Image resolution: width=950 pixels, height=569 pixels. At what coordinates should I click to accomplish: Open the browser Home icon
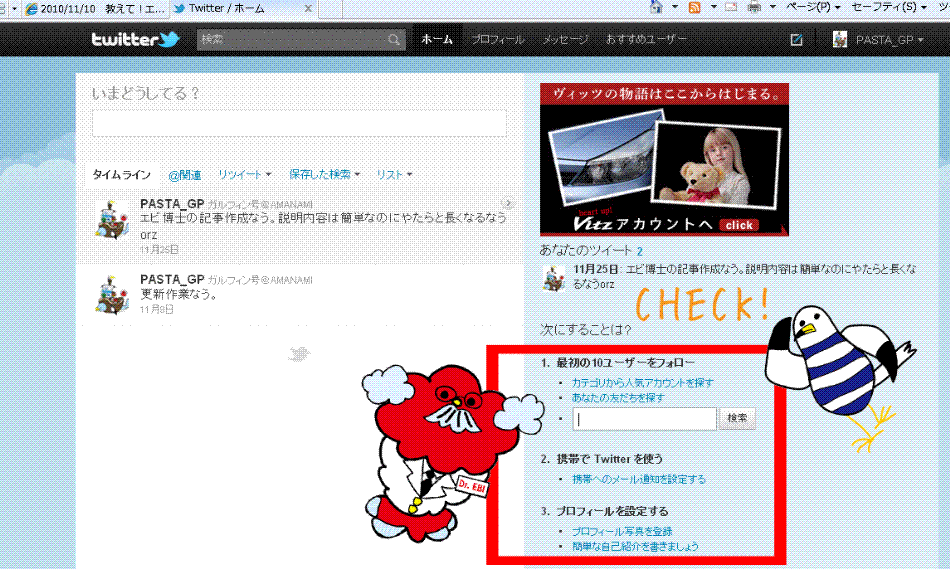[x=656, y=7]
